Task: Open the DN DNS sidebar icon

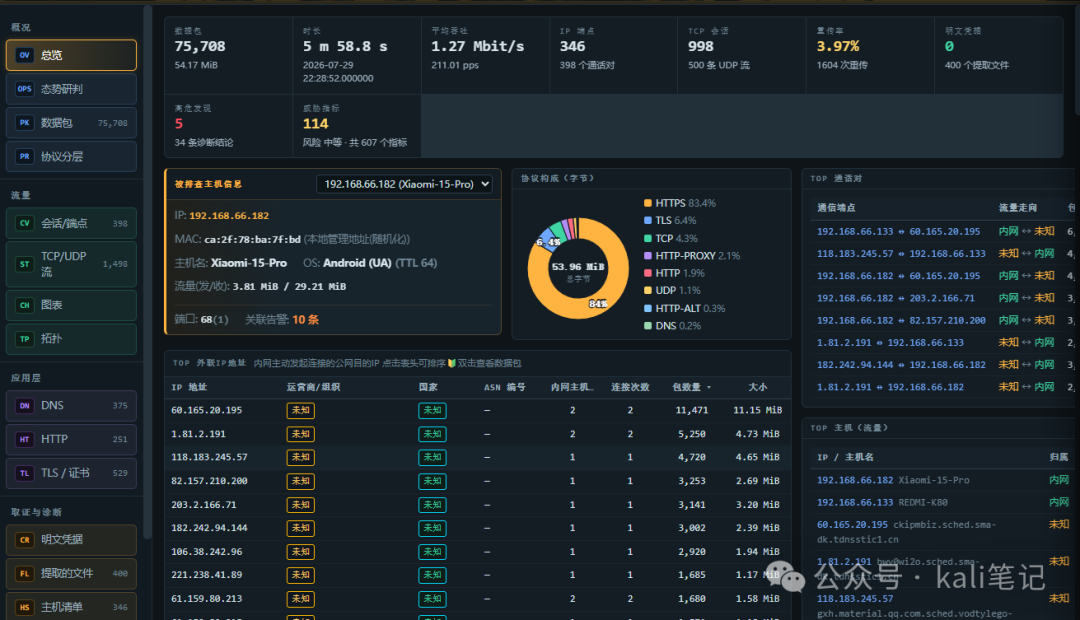Action: click(x=25, y=406)
